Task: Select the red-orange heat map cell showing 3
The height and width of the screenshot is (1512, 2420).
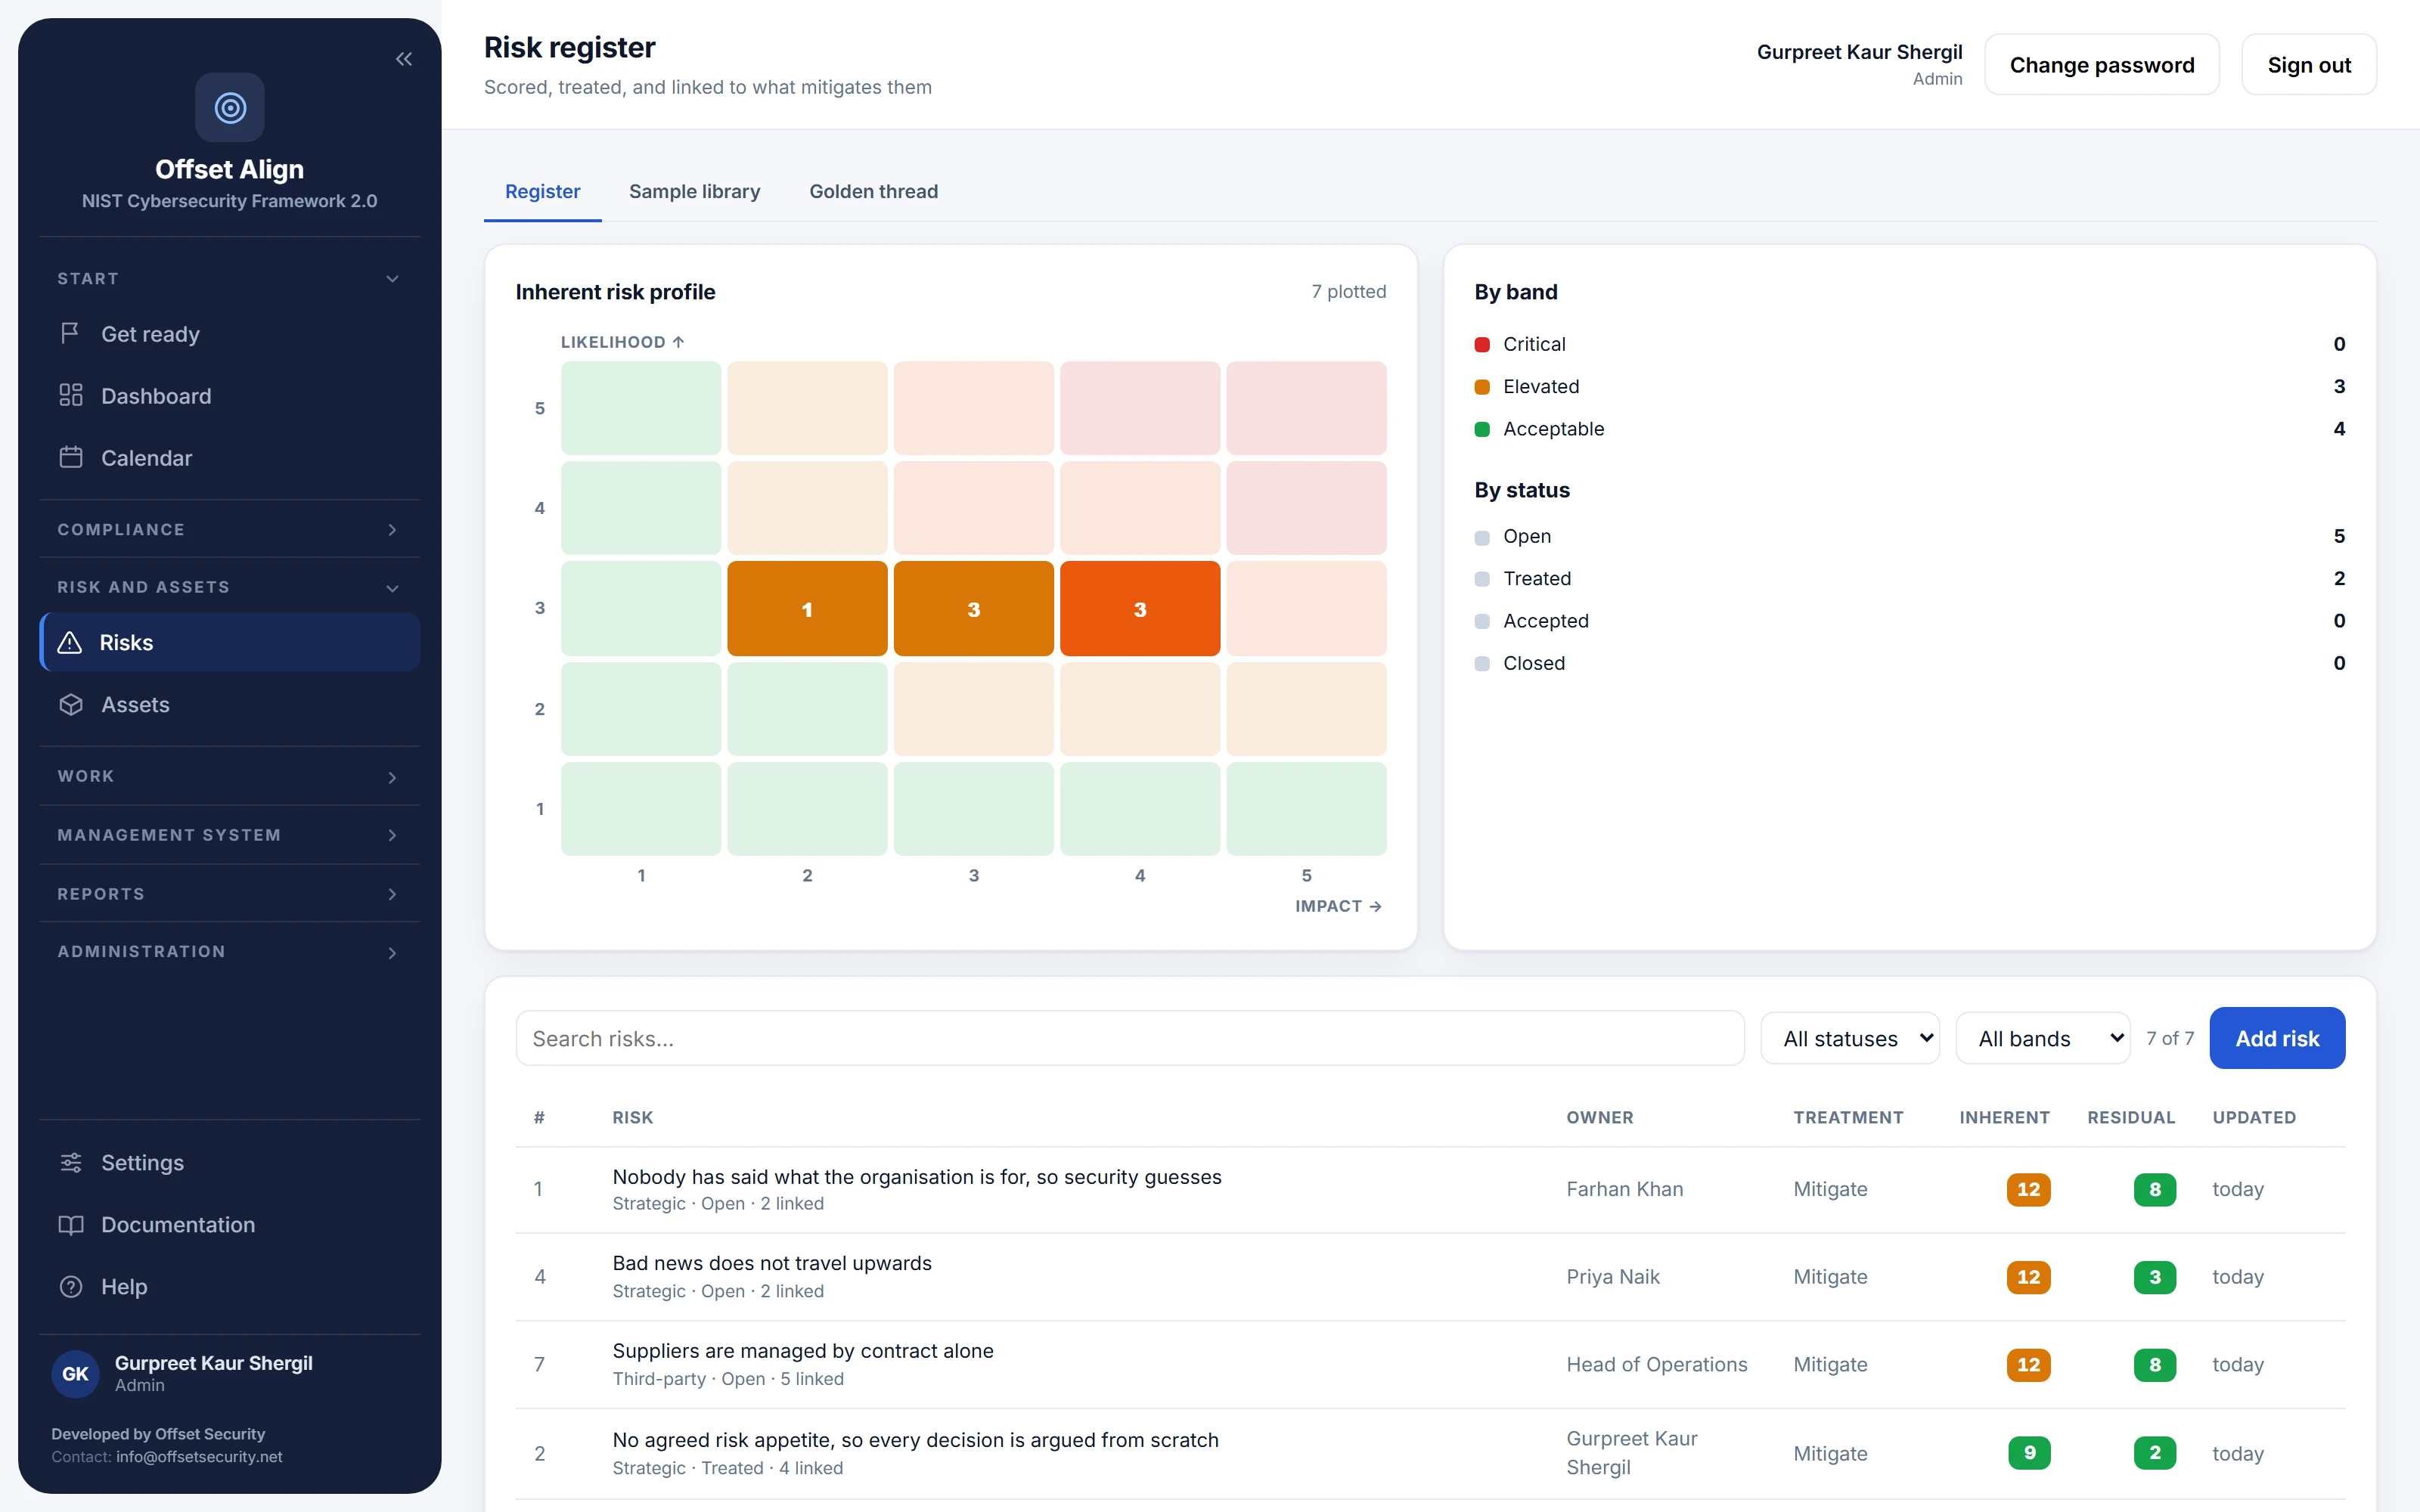Action: tap(1140, 608)
